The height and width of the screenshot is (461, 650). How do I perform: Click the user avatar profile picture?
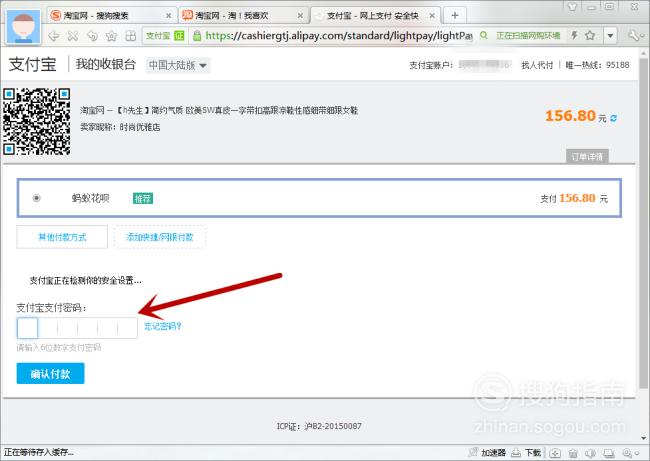coord(23,26)
